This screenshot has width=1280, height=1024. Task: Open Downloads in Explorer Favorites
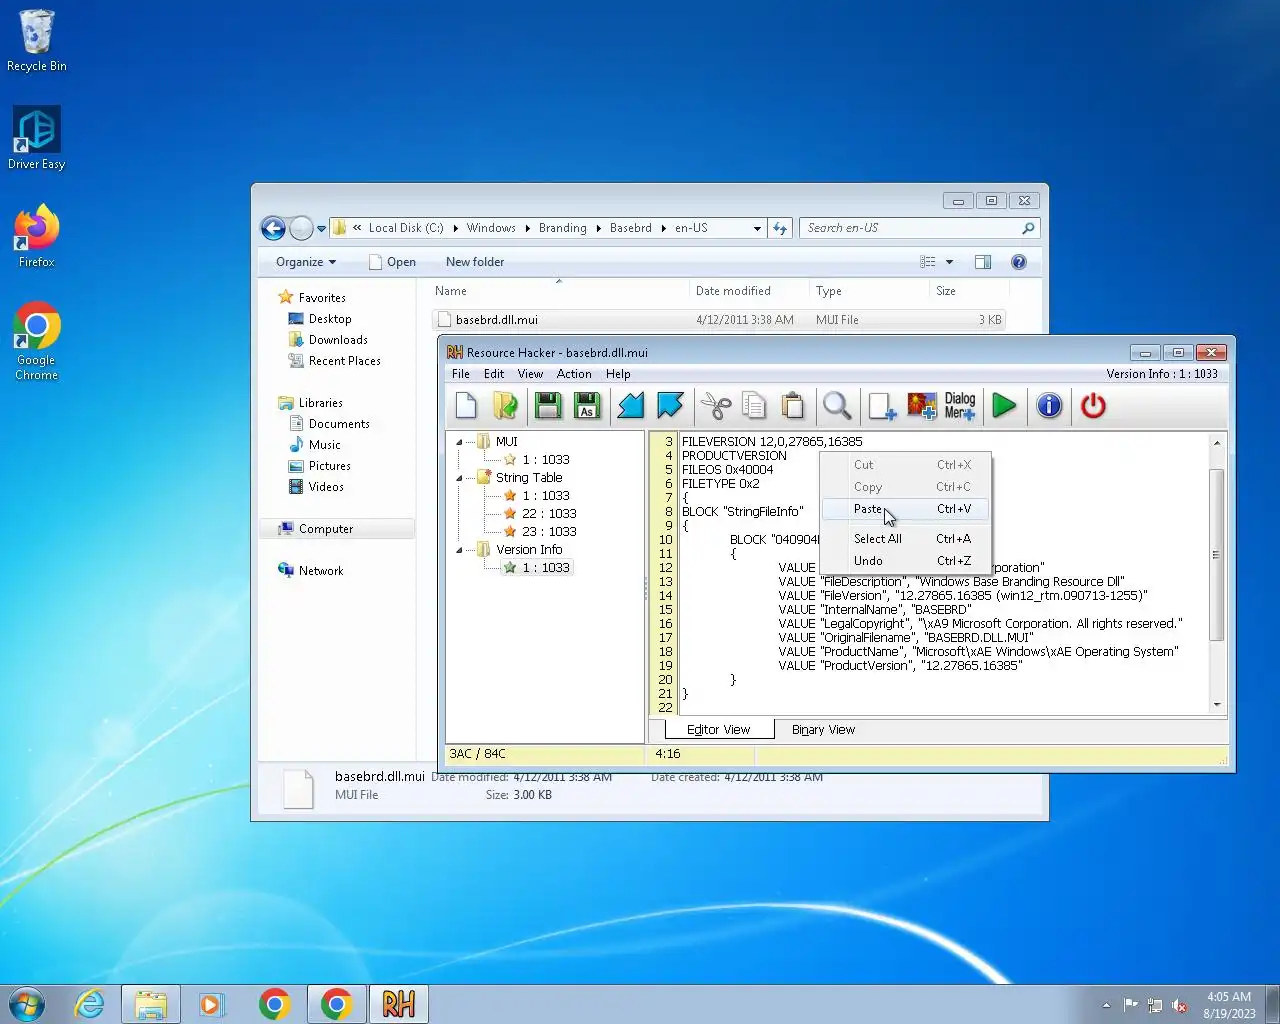(x=338, y=340)
